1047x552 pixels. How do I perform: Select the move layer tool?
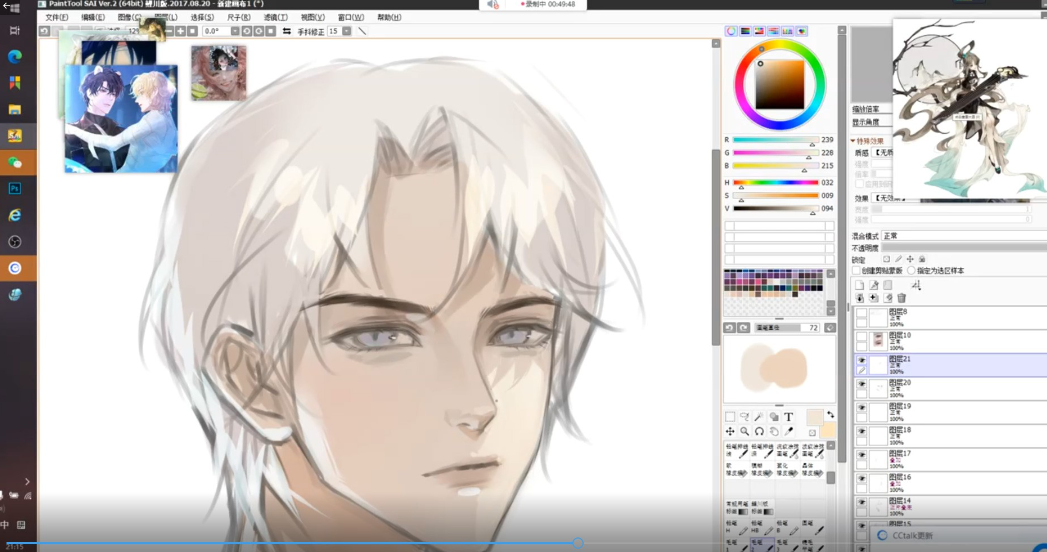pyautogui.click(x=730, y=432)
